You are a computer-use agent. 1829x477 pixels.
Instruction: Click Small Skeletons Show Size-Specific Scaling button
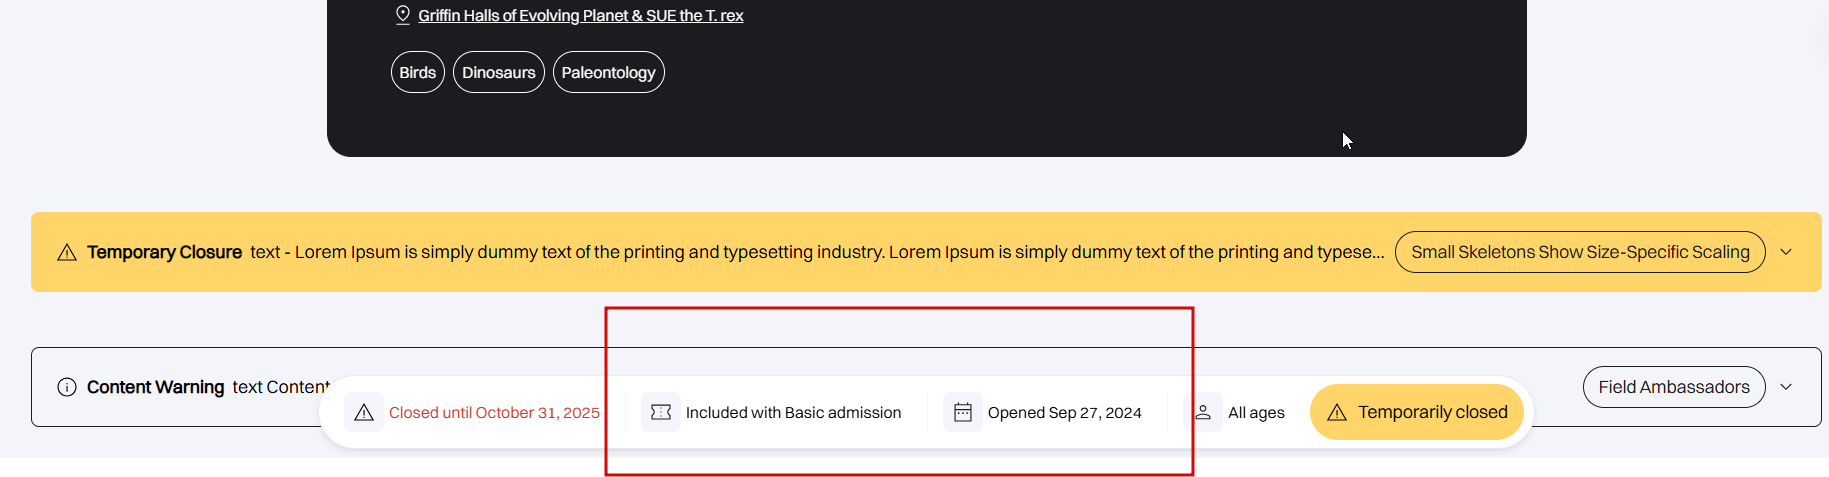tap(1579, 252)
